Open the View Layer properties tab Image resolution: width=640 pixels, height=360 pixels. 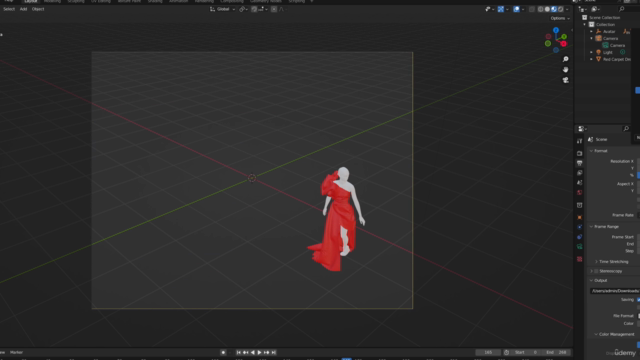click(580, 173)
